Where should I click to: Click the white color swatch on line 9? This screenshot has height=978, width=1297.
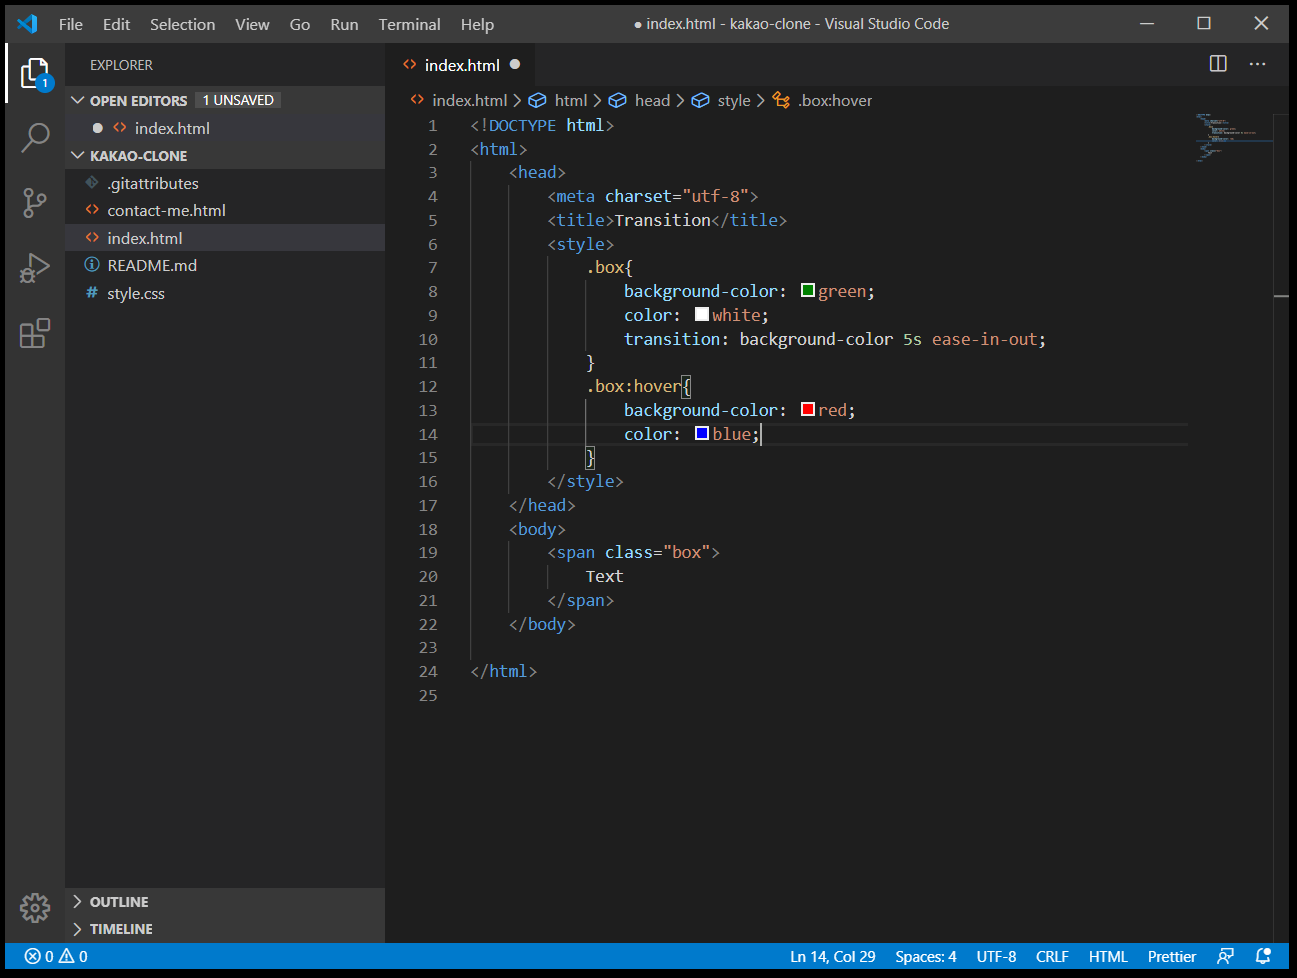(702, 314)
